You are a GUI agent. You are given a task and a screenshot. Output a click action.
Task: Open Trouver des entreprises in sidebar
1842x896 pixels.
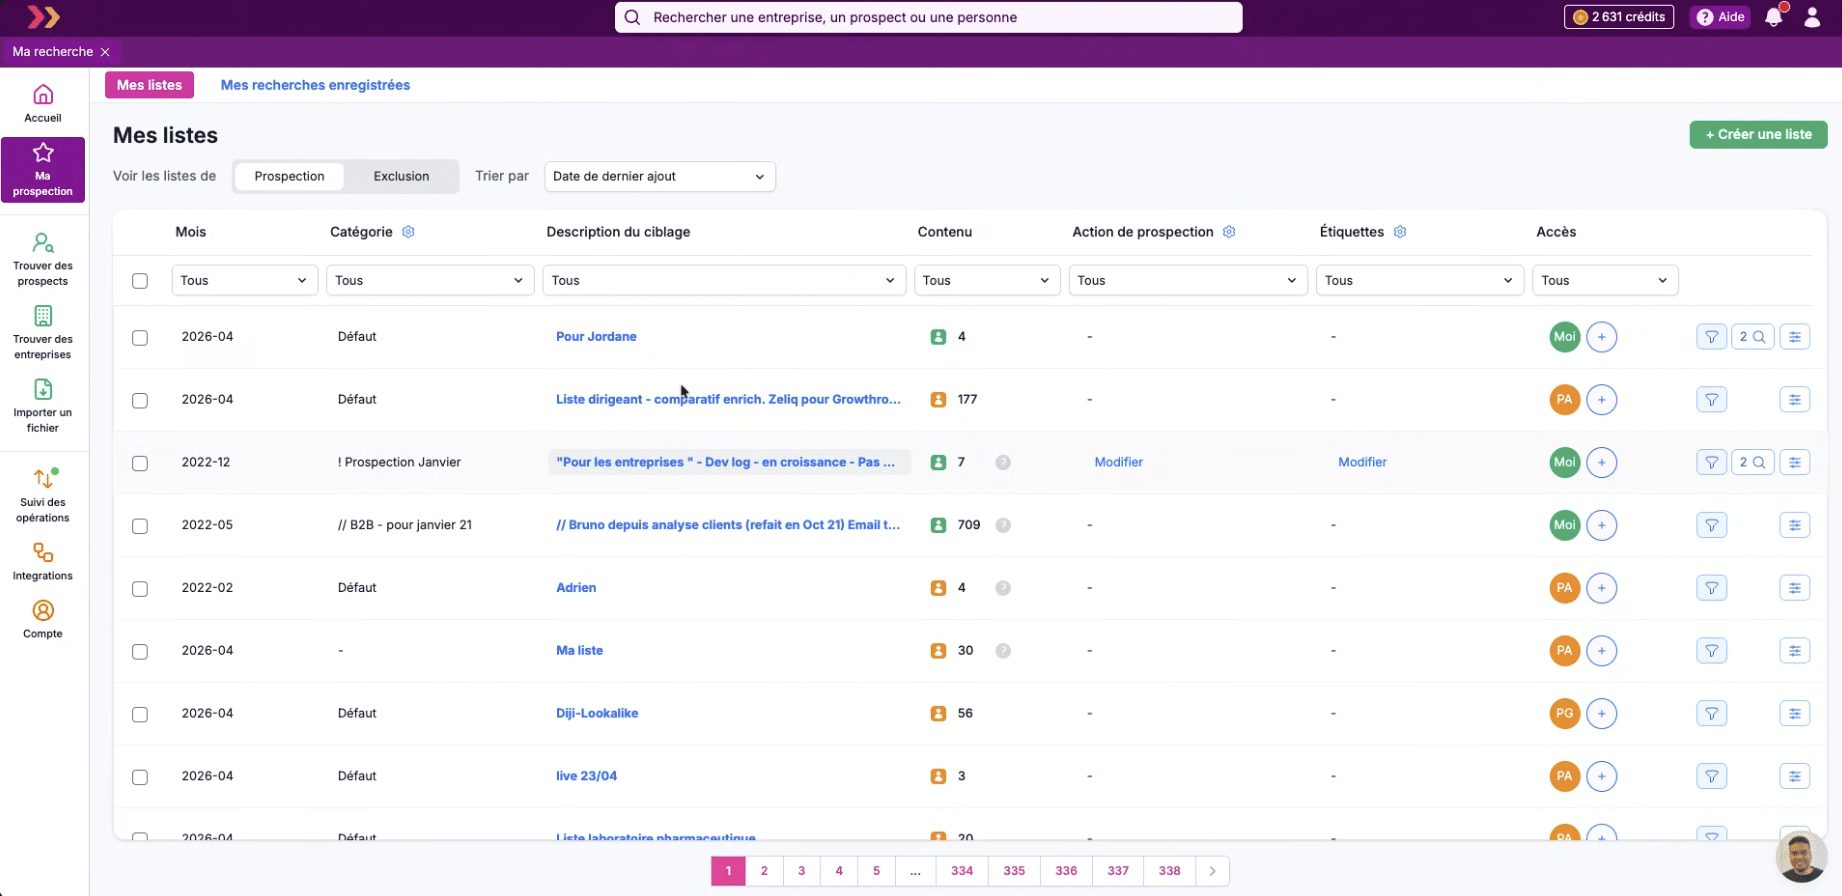(x=43, y=333)
